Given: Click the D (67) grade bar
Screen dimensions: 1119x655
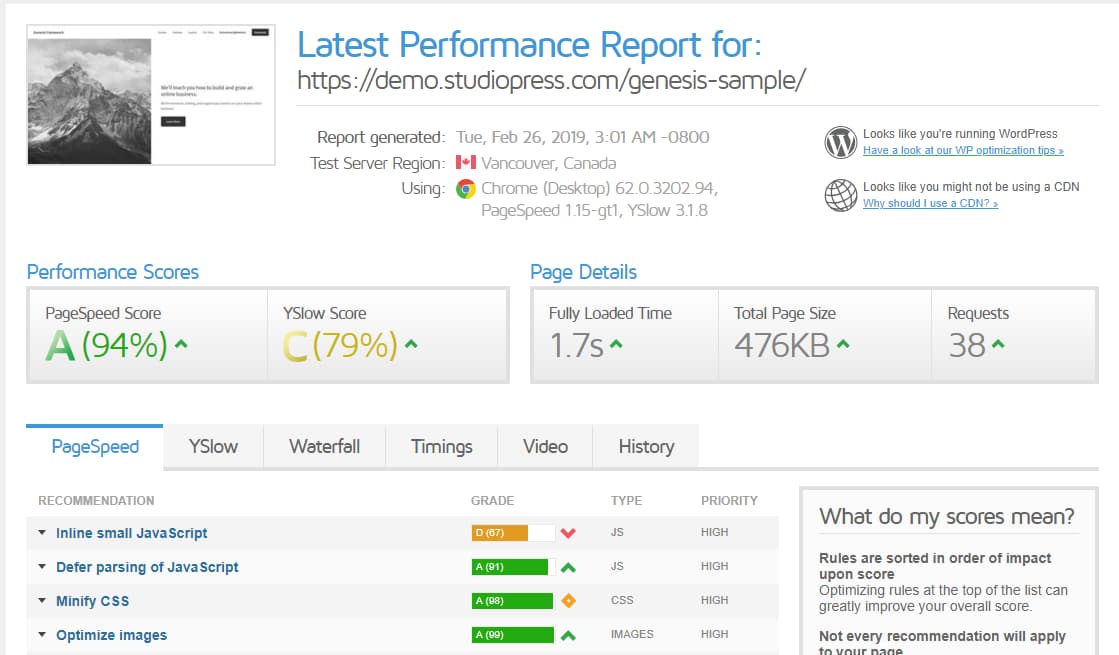Looking at the screenshot, I should click(x=501, y=533).
